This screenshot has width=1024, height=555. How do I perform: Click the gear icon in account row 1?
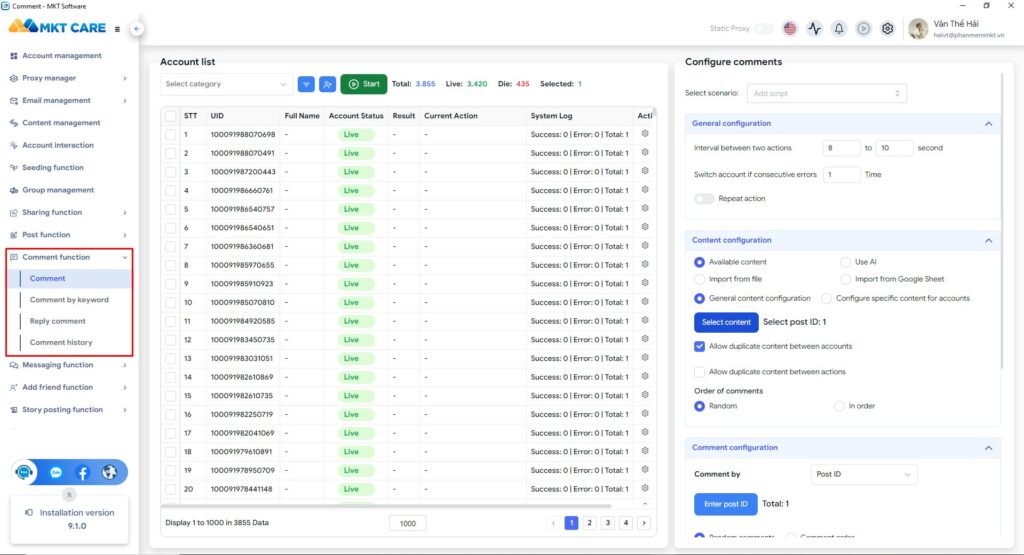(x=645, y=134)
